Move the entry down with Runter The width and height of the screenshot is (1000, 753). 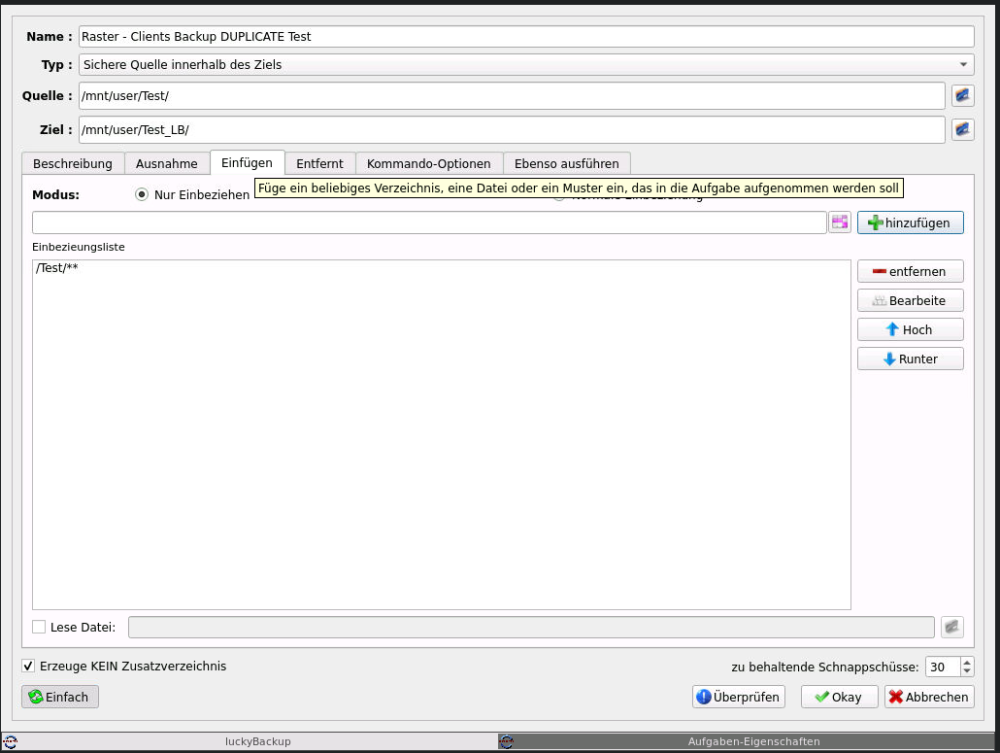[x=910, y=359]
